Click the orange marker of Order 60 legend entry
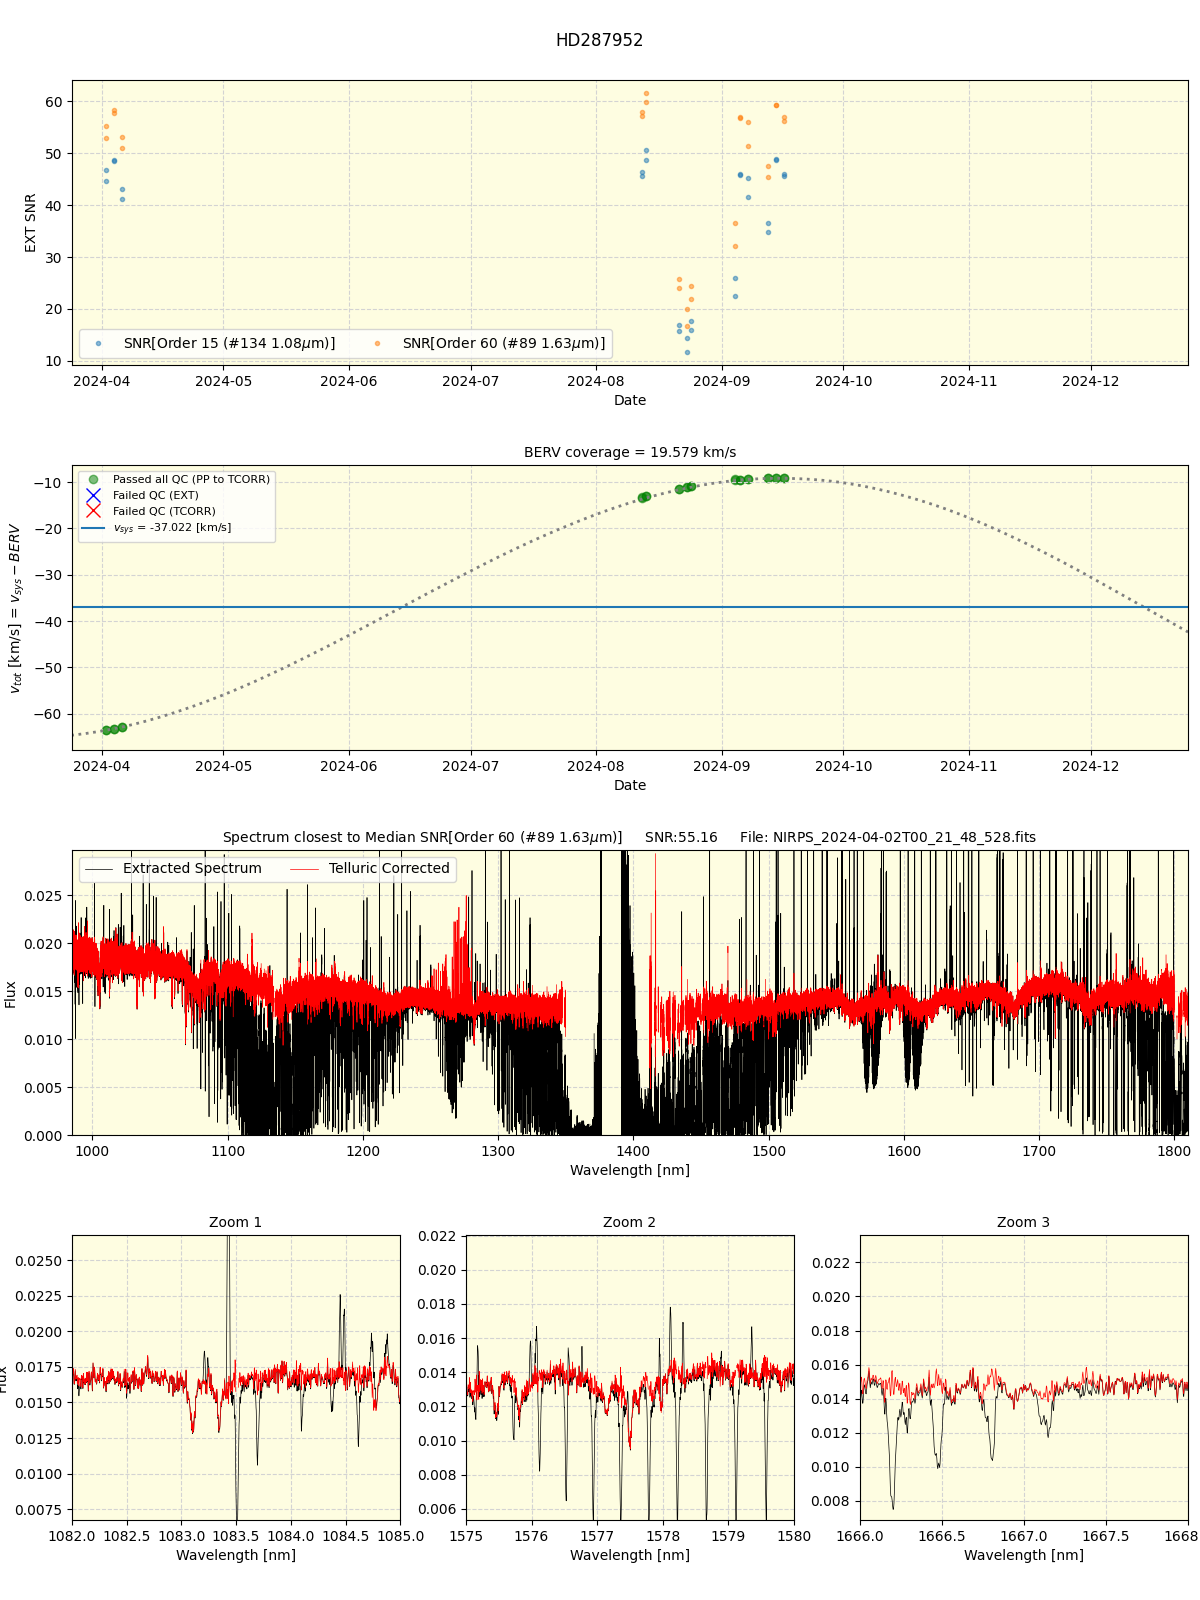 click(377, 343)
